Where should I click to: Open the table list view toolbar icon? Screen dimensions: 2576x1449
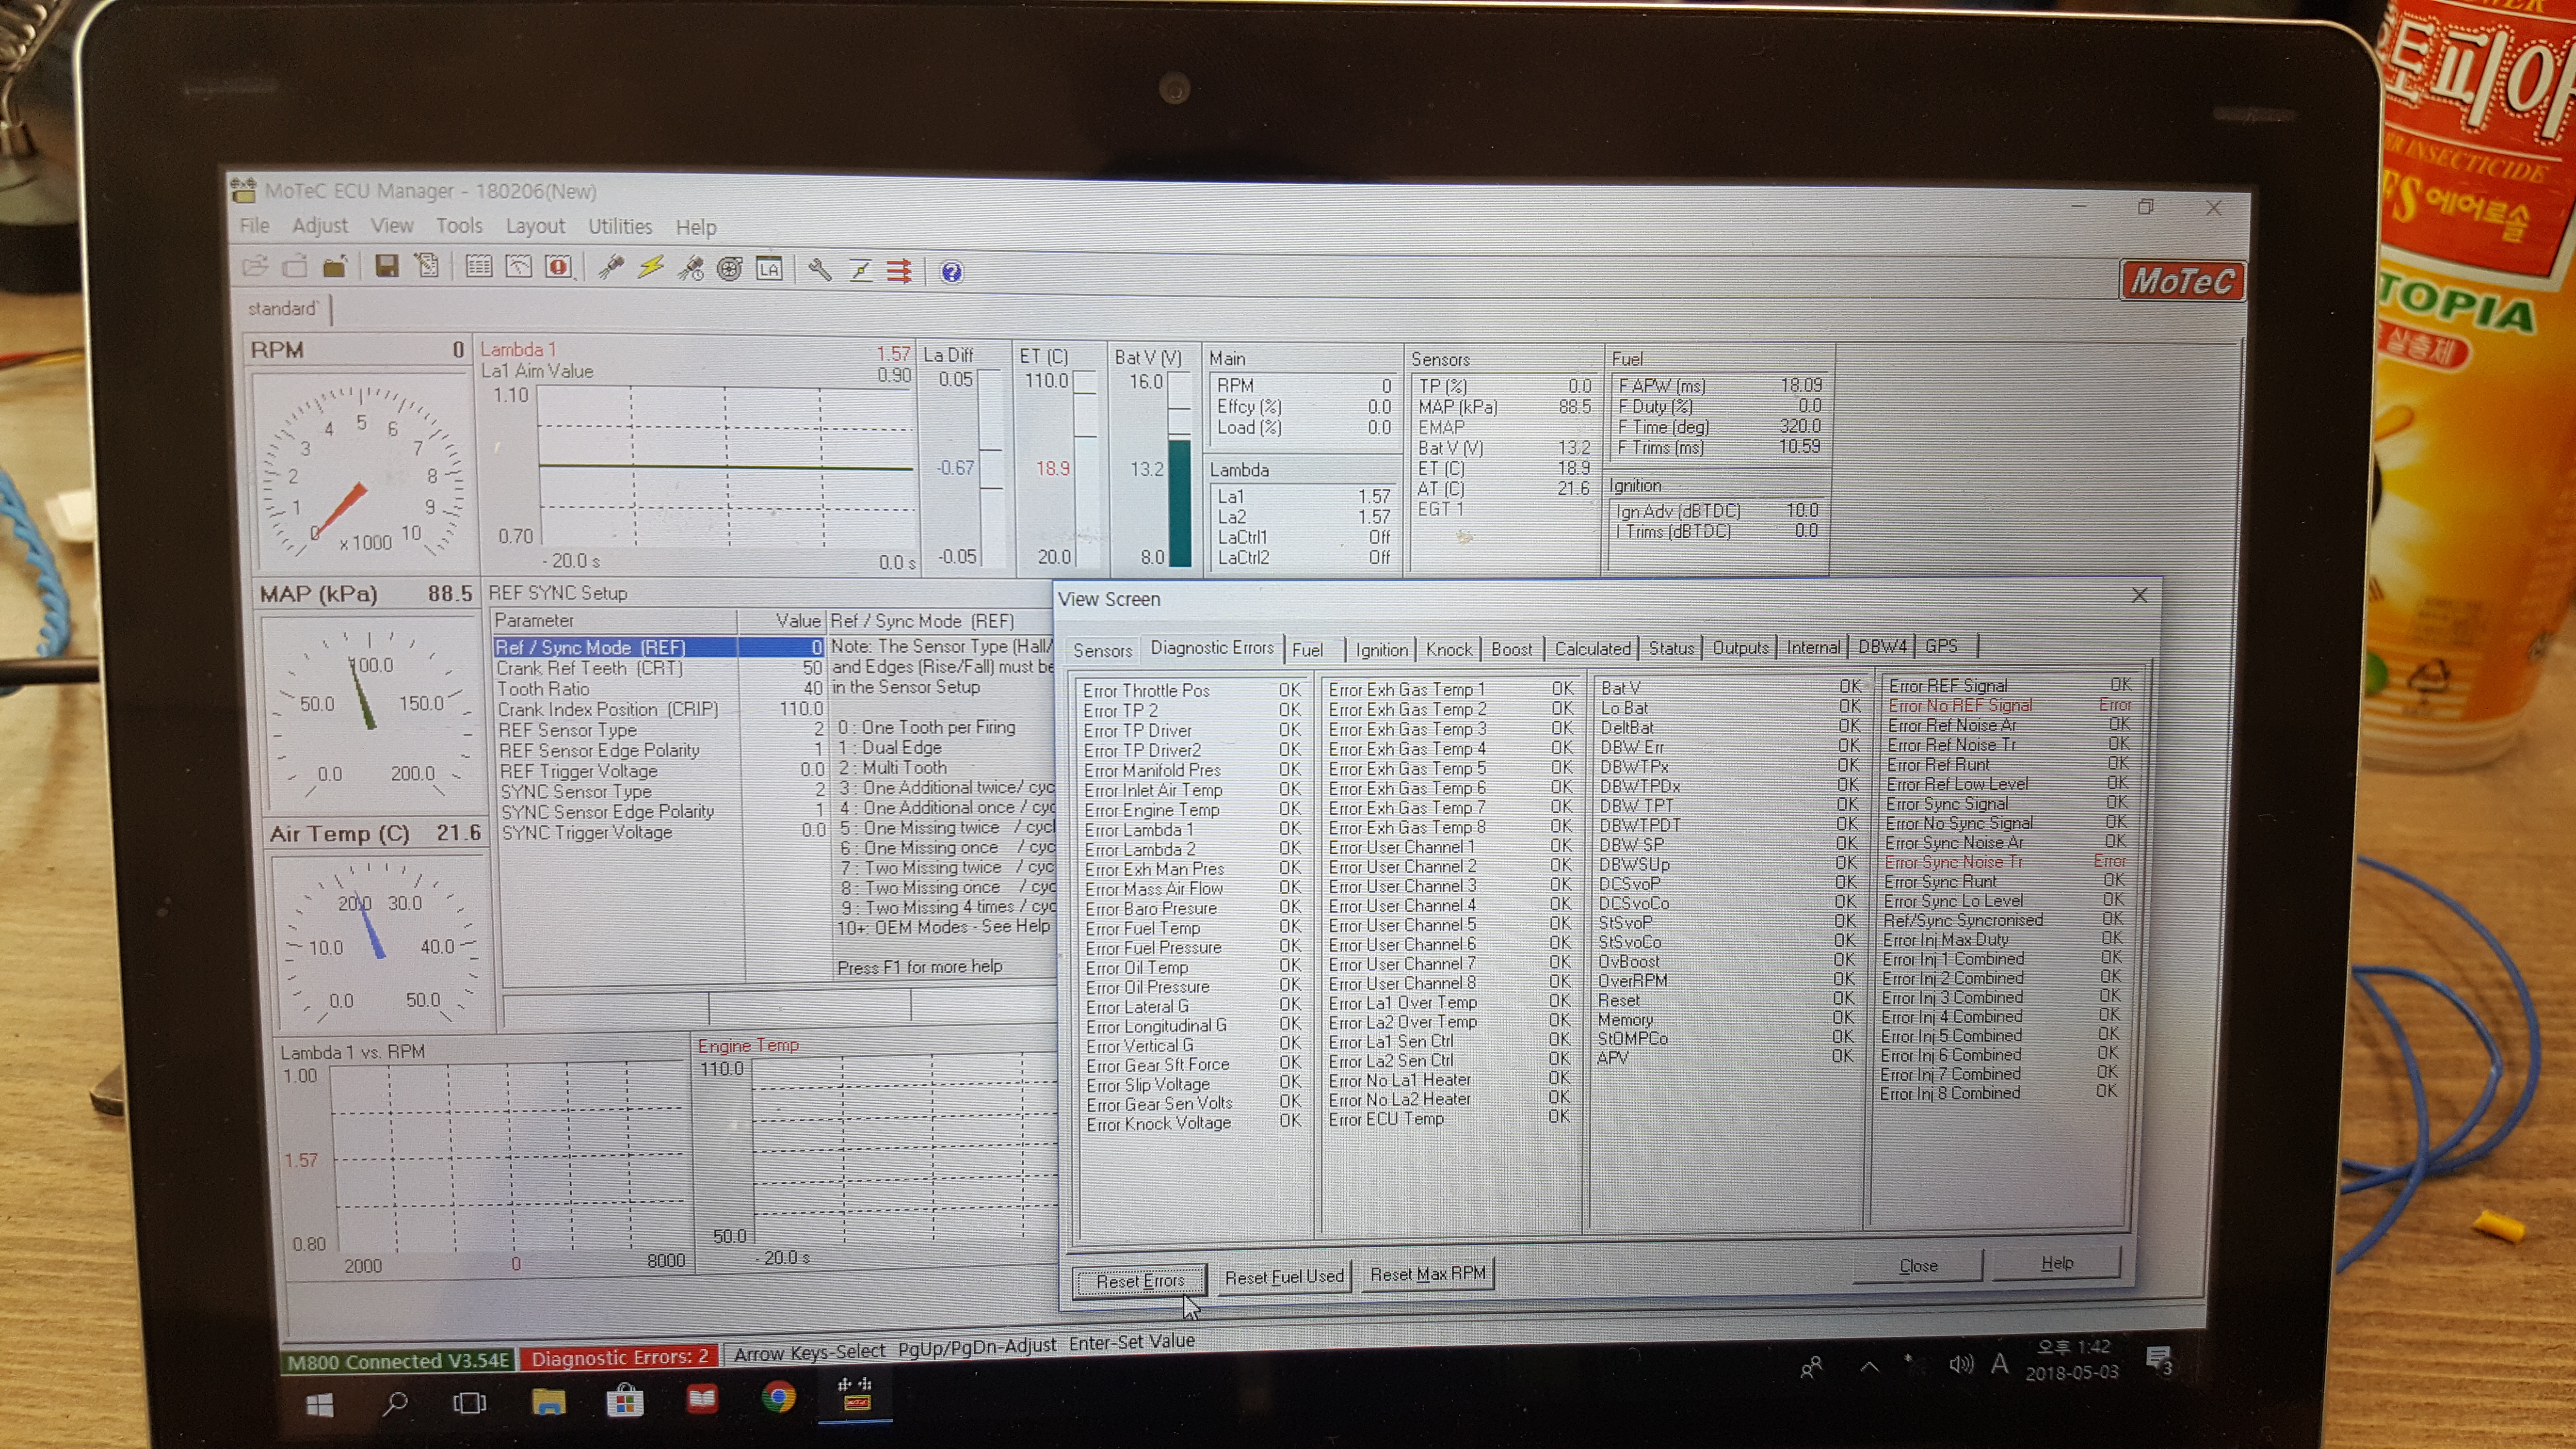point(479,267)
